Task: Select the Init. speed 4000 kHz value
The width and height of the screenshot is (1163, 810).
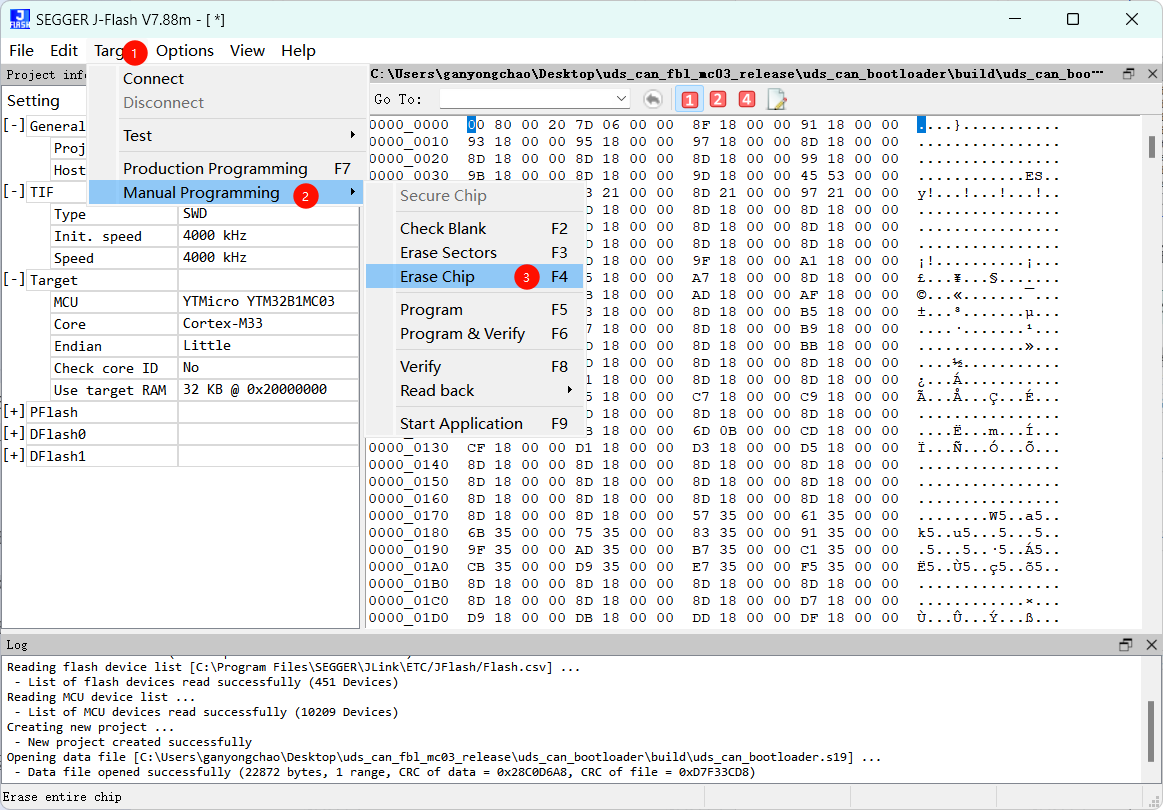Action: click(268, 237)
